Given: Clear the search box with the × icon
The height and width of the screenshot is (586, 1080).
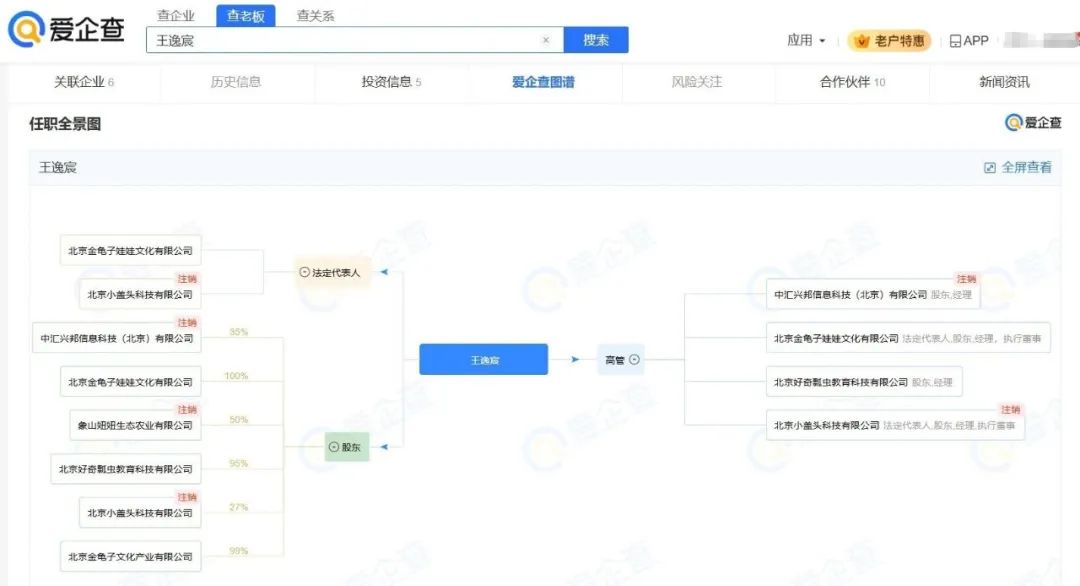Looking at the screenshot, I should click(x=546, y=40).
